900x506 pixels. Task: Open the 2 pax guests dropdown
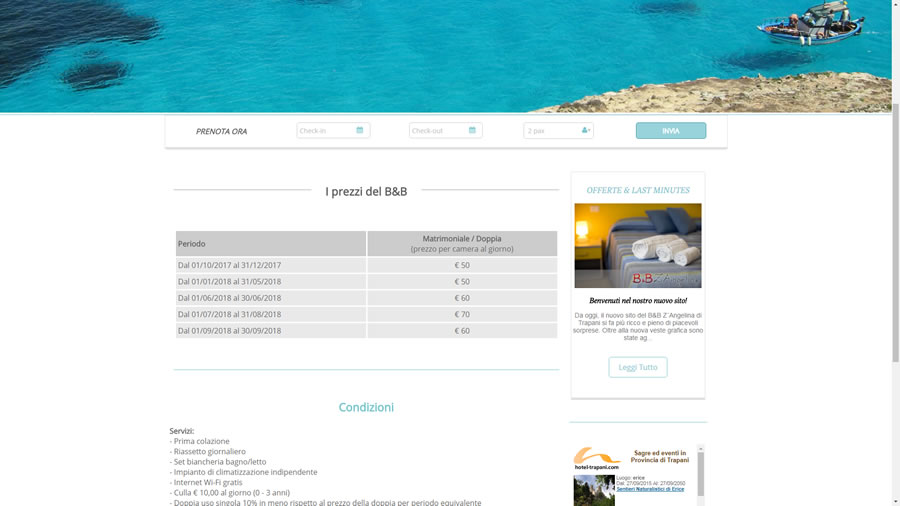point(558,130)
